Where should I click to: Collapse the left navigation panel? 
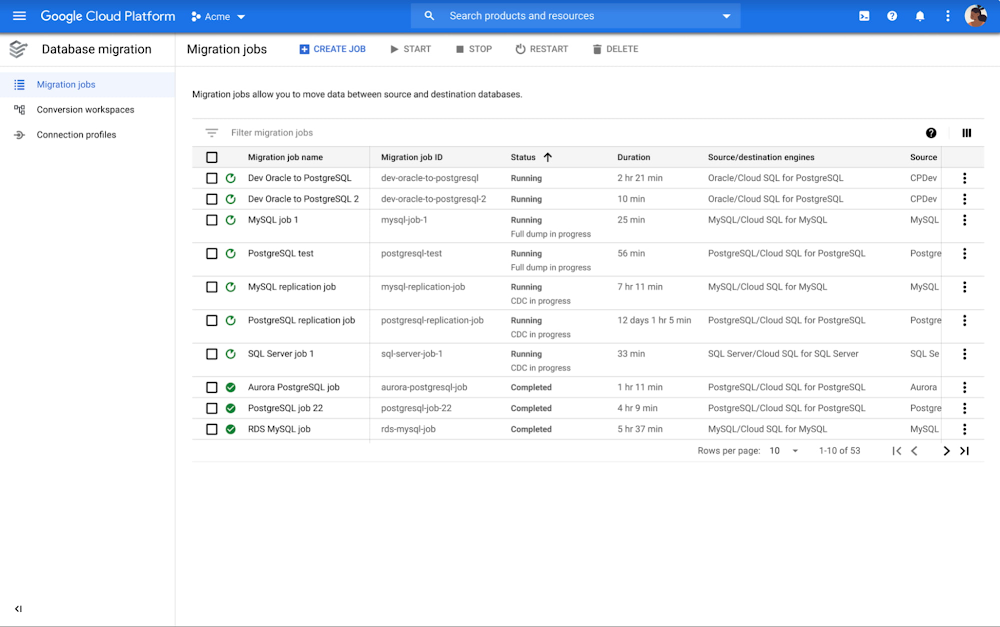[18, 609]
